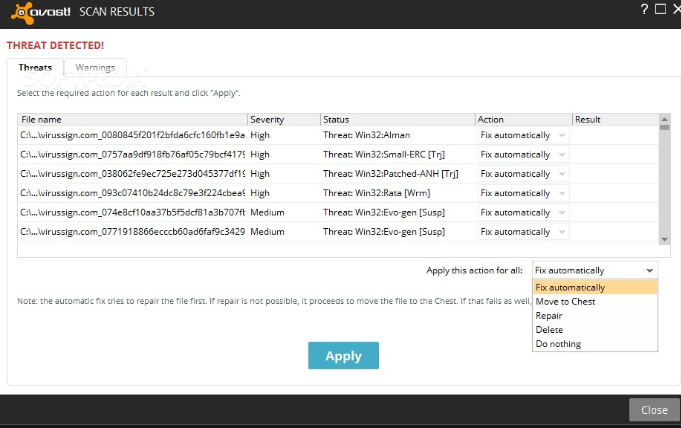
Task: Click 'Threat: Win32:Small-ERC [Trj]' status cell
Action: coord(384,155)
